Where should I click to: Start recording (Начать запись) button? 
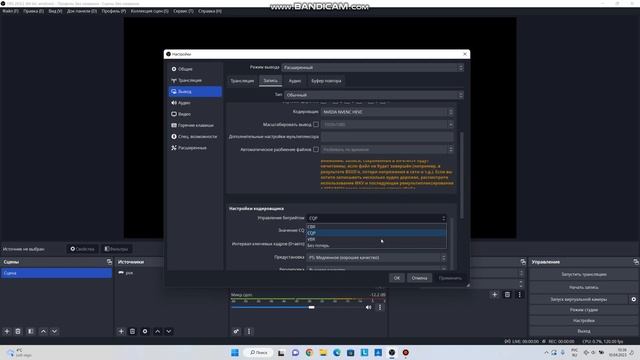pyautogui.click(x=584, y=287)
